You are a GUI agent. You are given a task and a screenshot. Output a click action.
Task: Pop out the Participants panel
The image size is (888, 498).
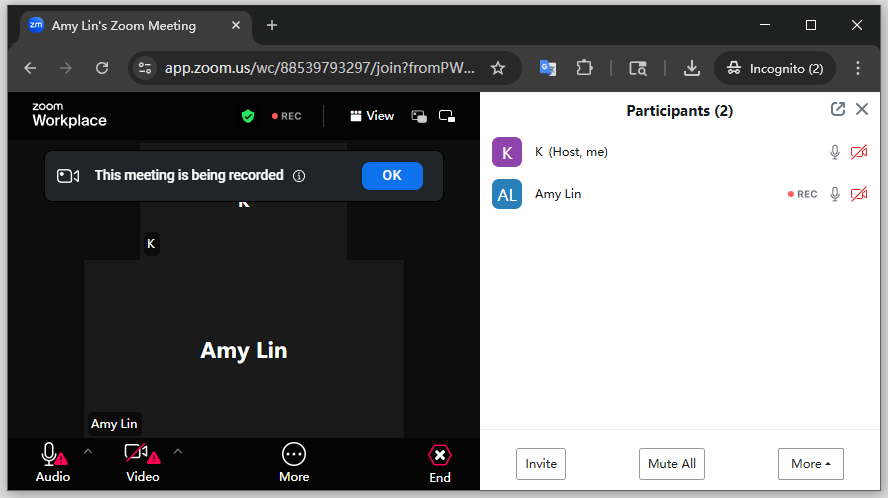pos(838,110)
